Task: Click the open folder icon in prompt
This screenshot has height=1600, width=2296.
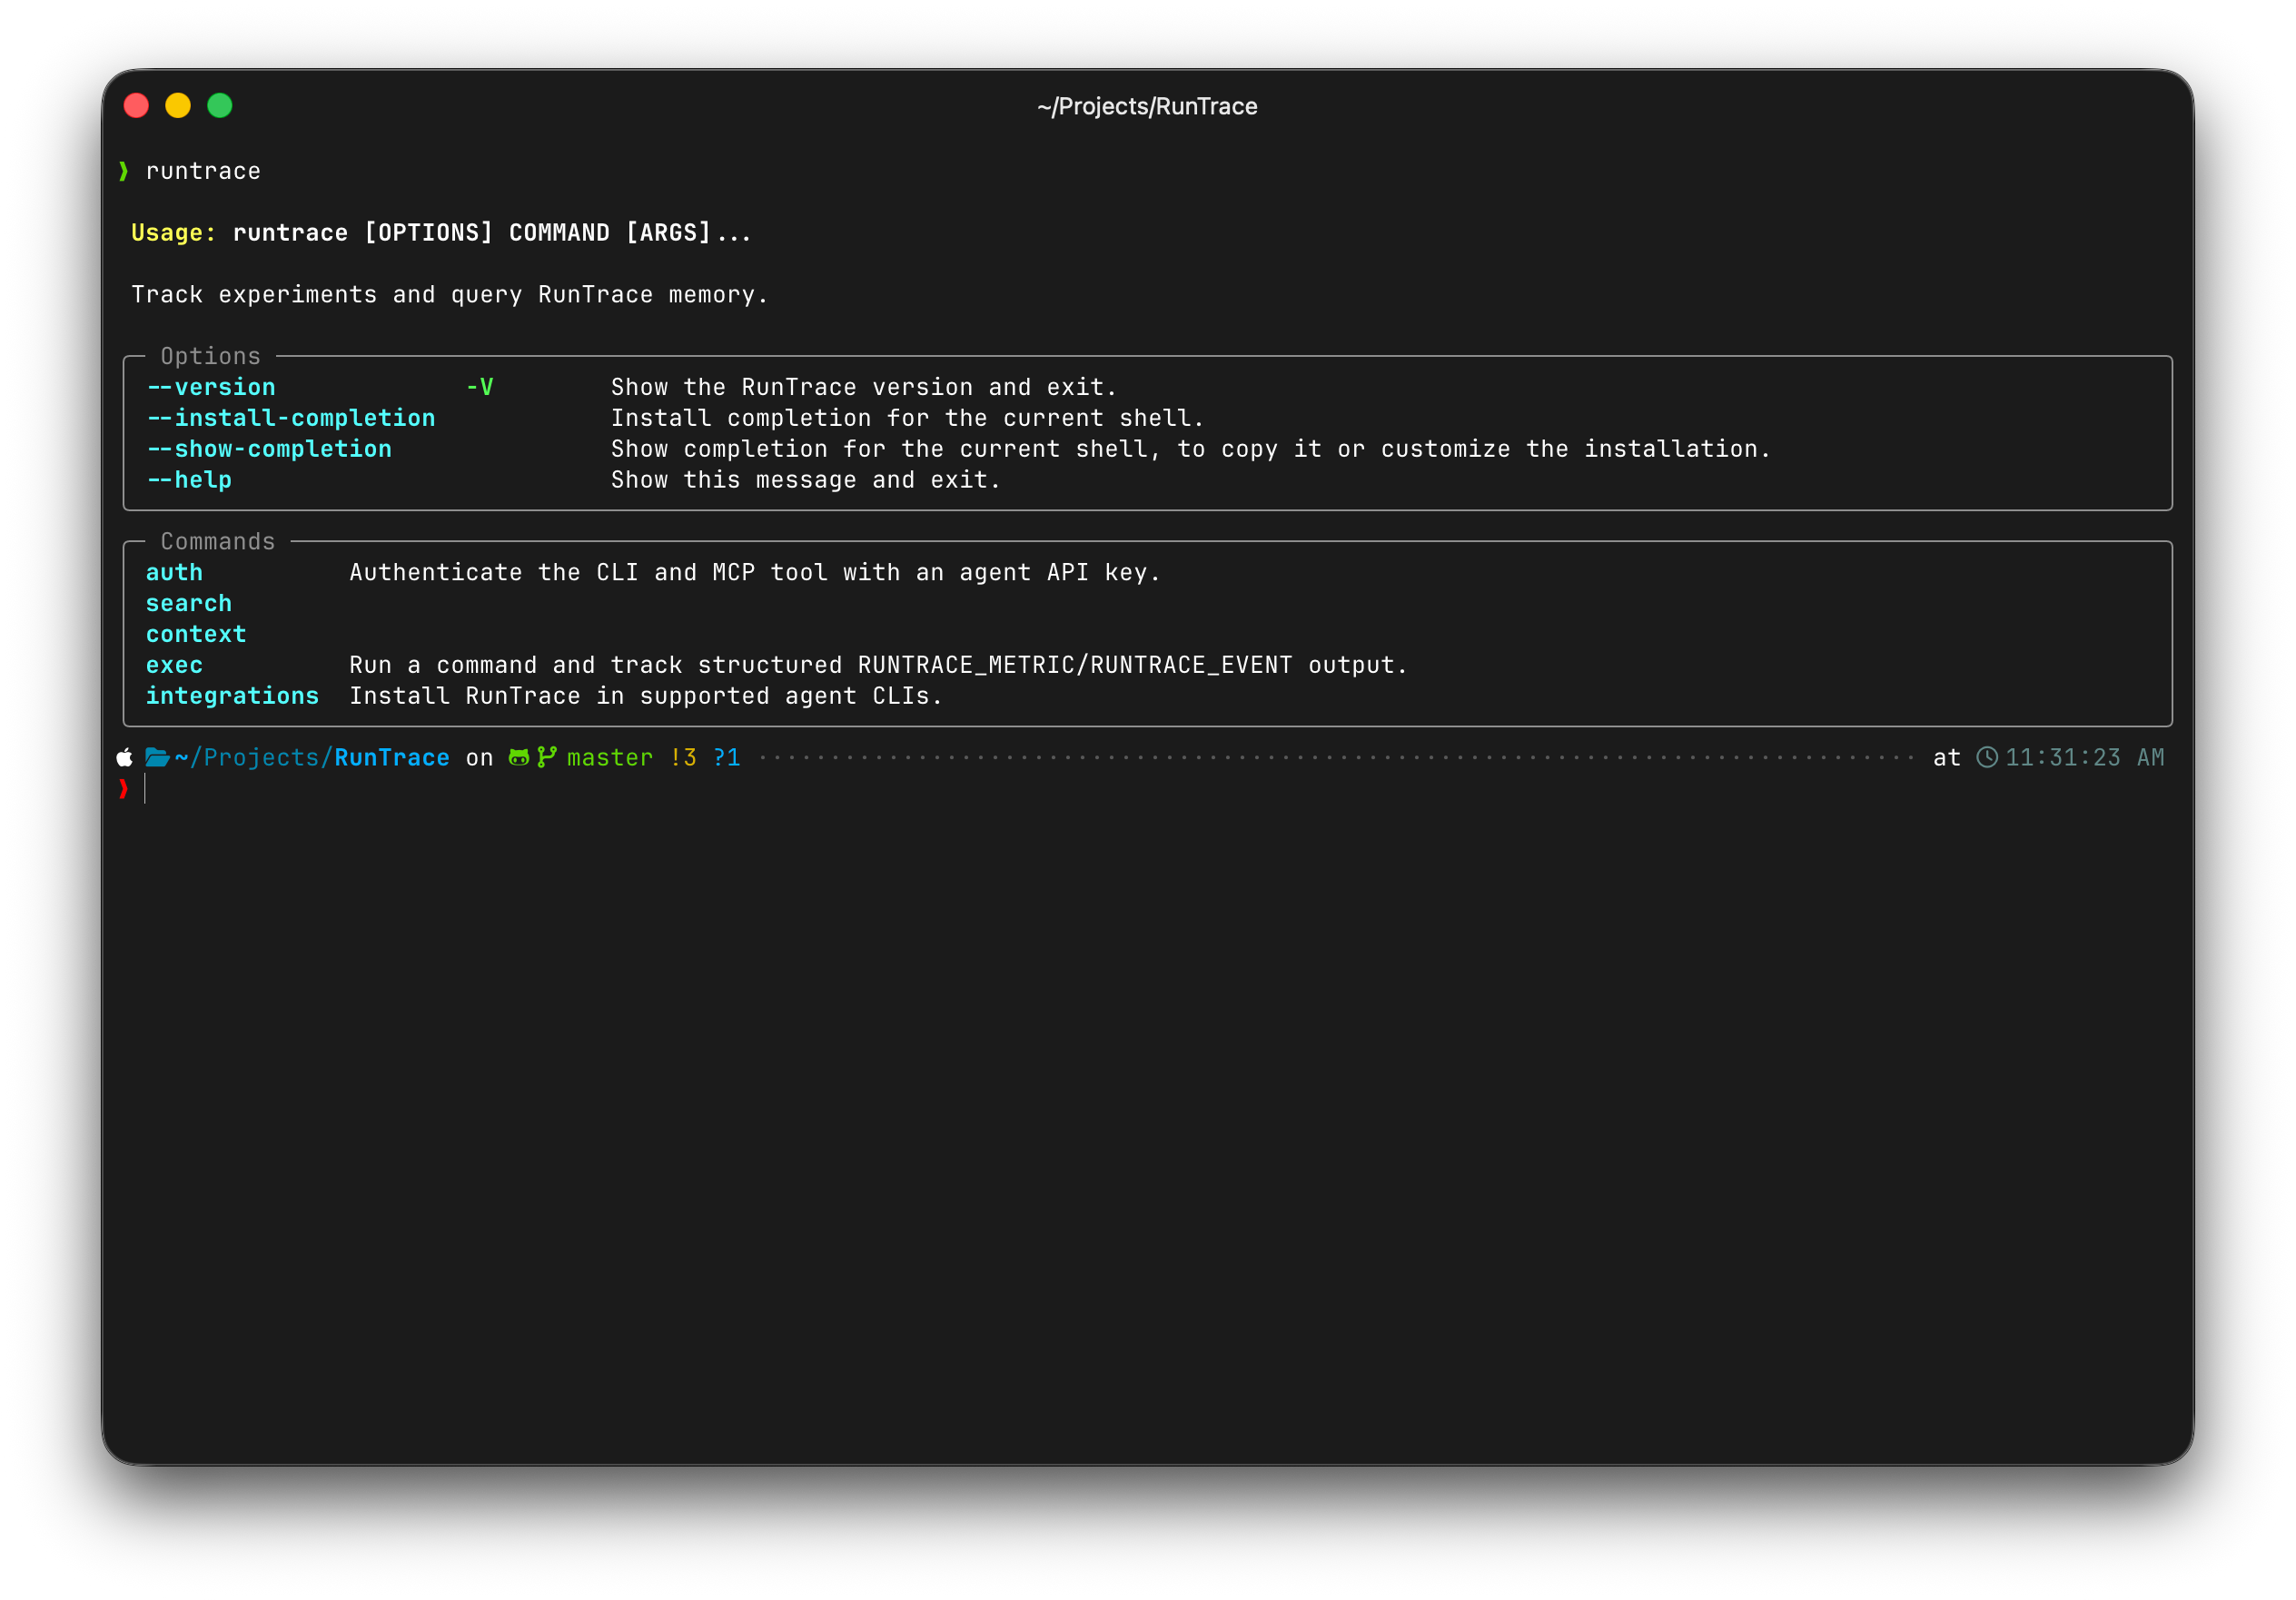Action: tap(157, 757)
